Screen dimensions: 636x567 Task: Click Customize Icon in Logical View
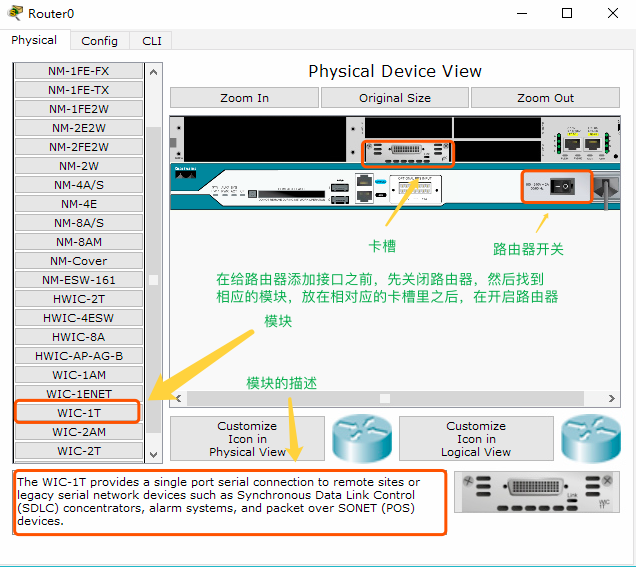point(476,439)
